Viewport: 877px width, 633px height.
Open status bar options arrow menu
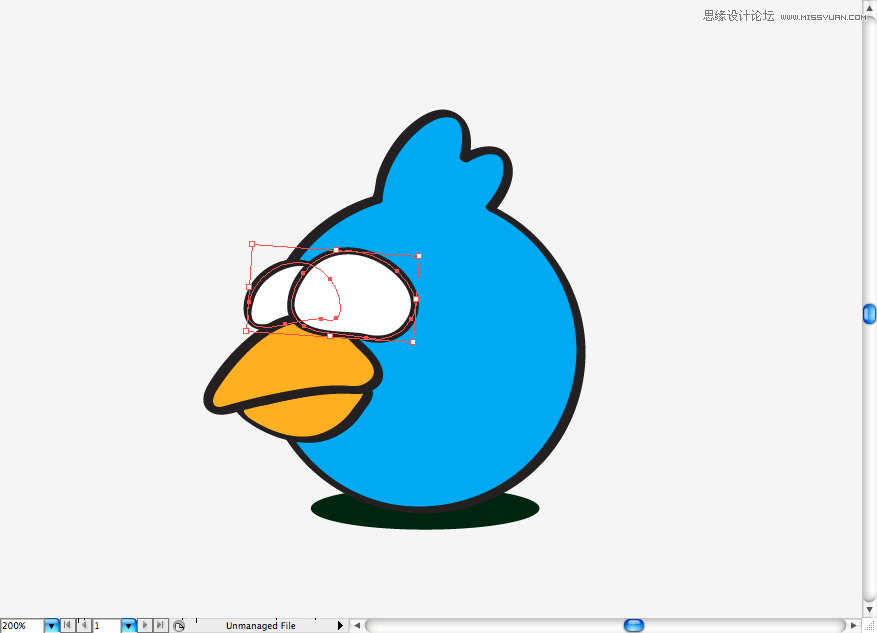click(x=340, y=626)
